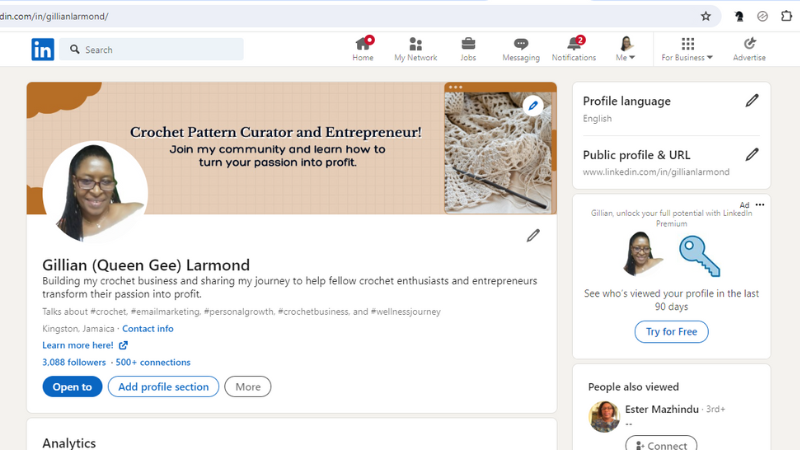Click the Open to button

72,387
